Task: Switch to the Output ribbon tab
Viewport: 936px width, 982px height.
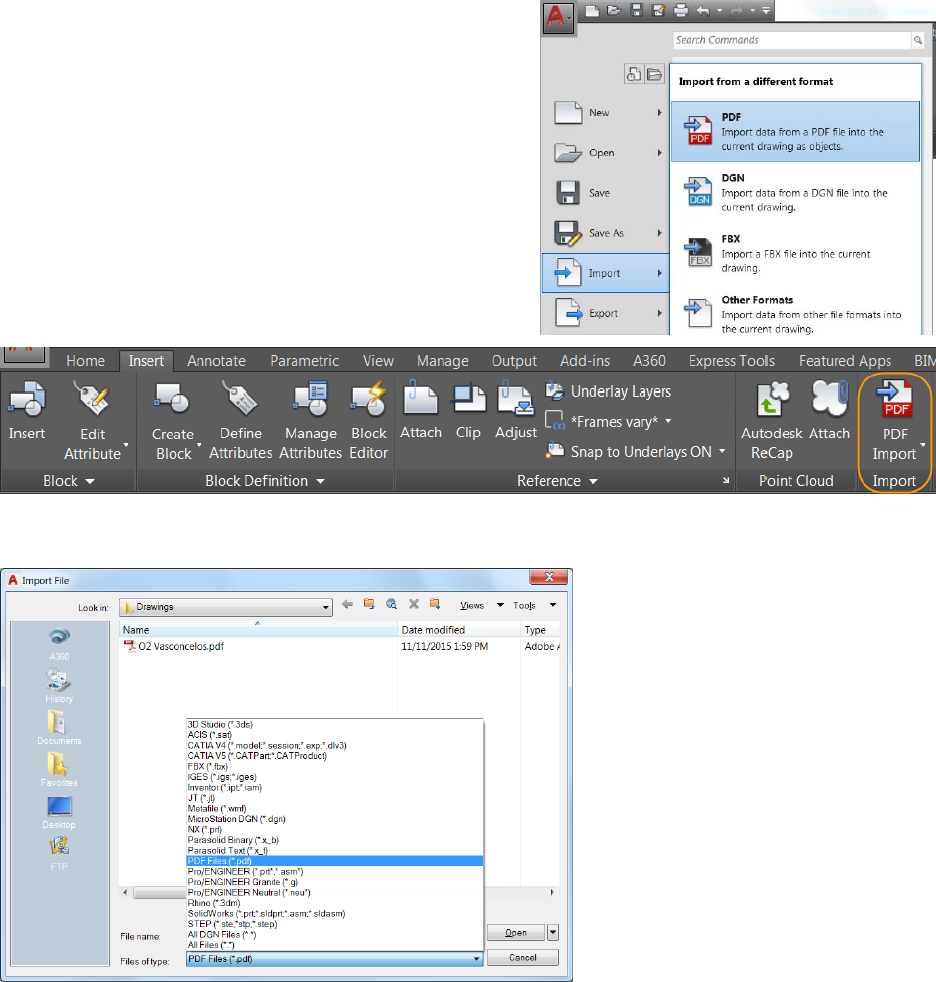Action: click(x=514, y=361)
